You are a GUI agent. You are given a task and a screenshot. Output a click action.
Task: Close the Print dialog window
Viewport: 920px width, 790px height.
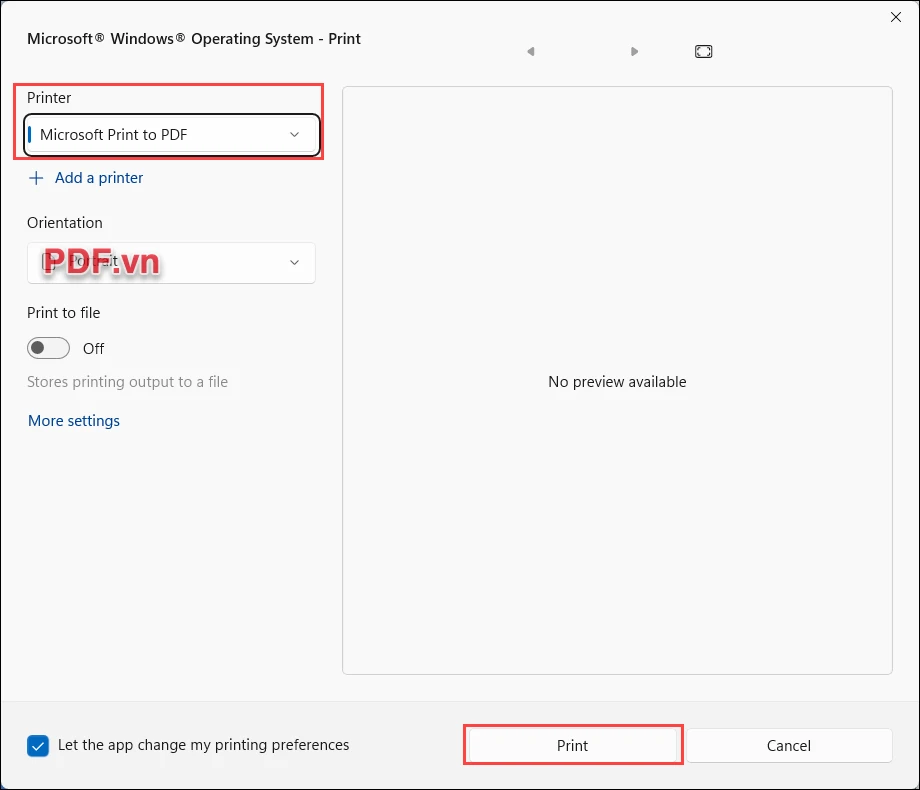click(x=895, y=17)
